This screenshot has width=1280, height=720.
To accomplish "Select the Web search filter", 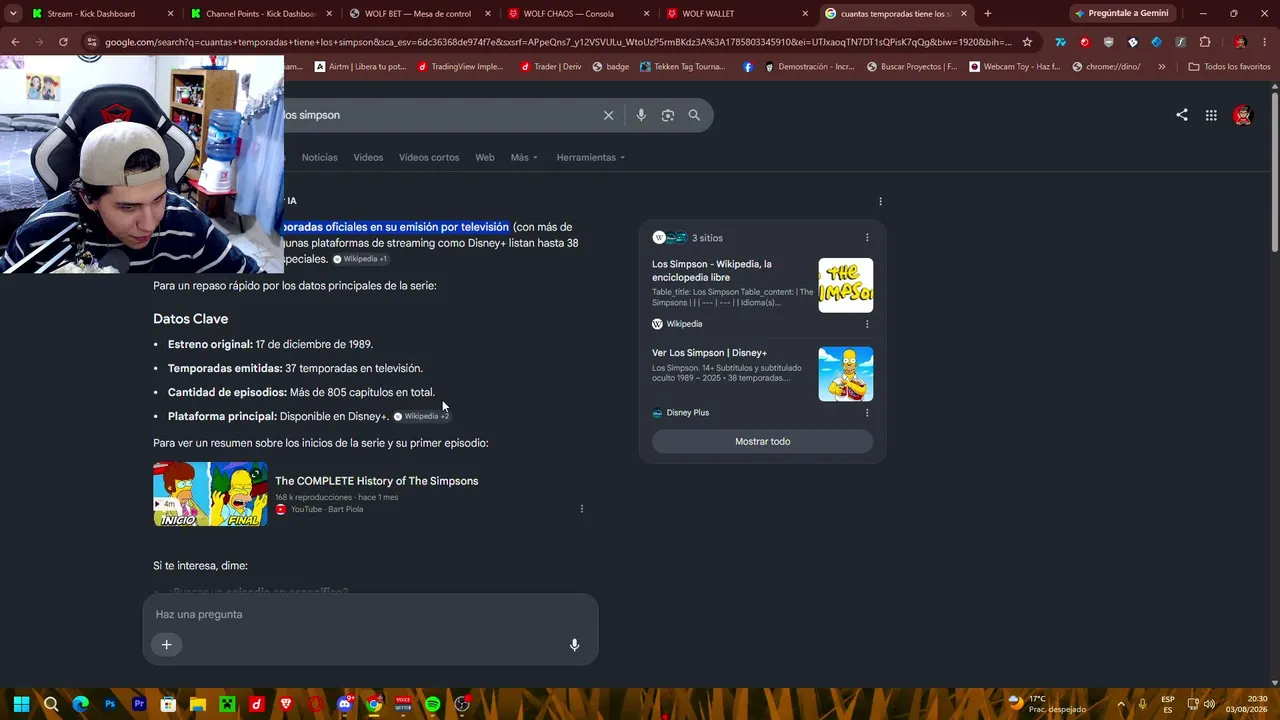I will (x=485, y=157).
